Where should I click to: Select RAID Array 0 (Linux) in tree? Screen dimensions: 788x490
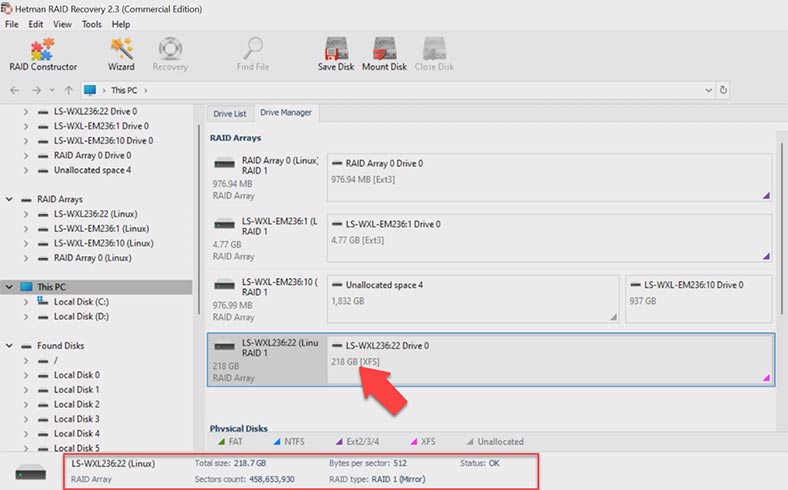[92, 258]
